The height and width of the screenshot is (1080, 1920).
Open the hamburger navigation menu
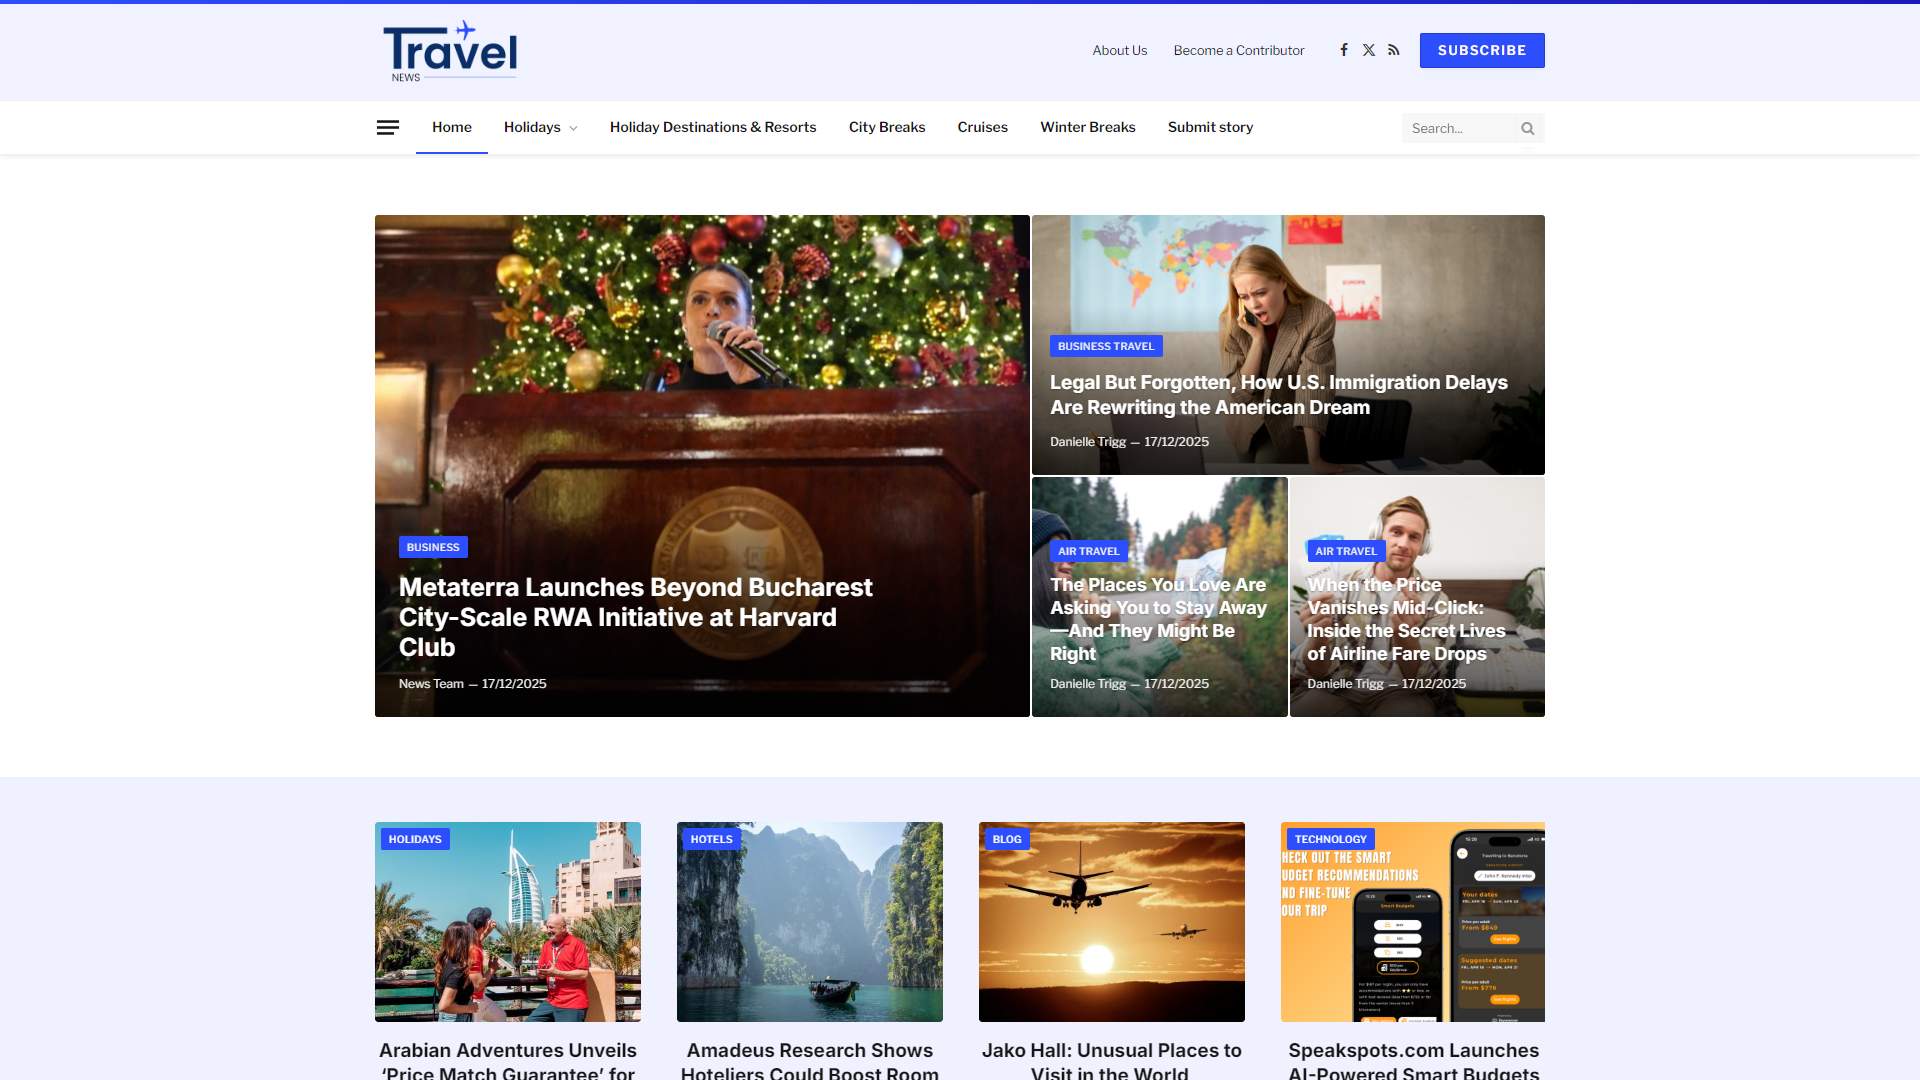click(387, 127)
